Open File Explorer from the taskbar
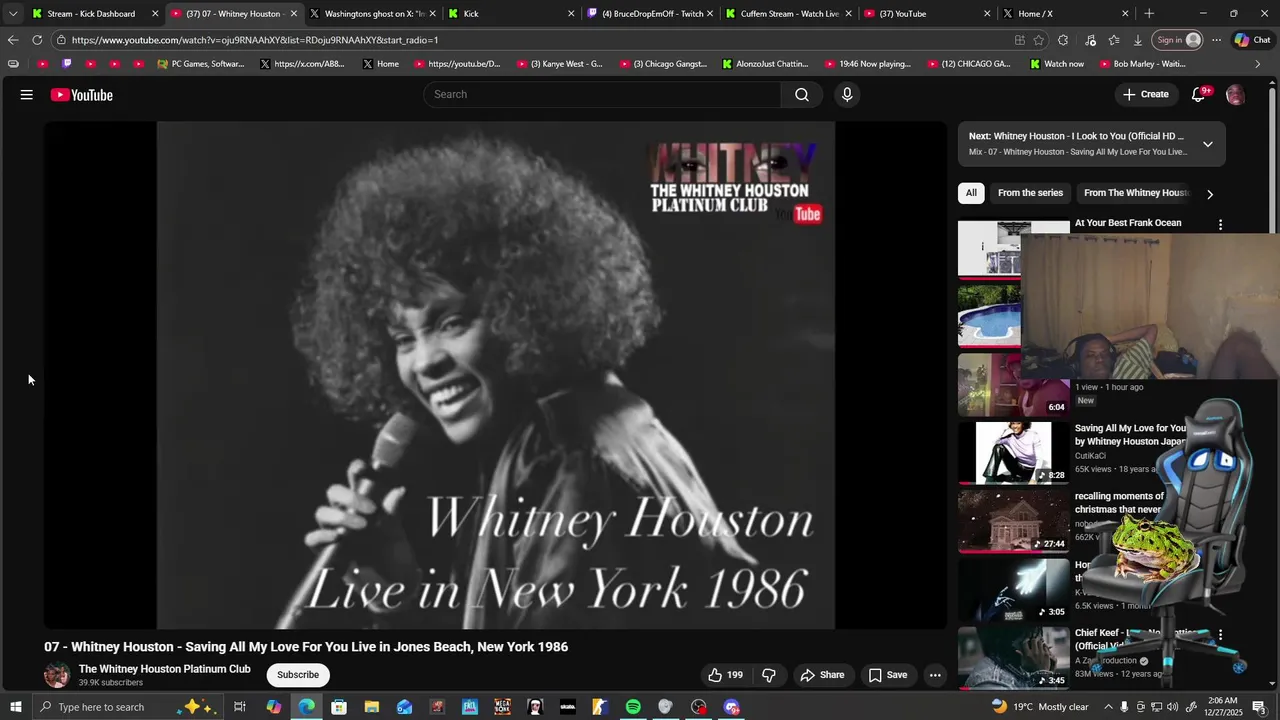This screenshot has width=1280, height=720. (x=371, y=707)
